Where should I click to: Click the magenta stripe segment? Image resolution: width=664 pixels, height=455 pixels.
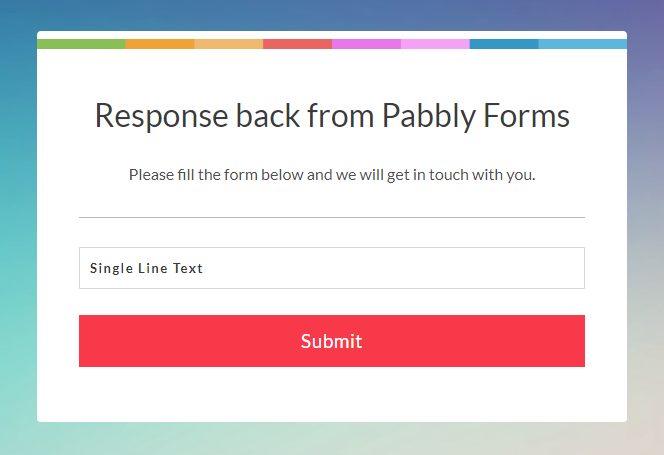(366, 44)
